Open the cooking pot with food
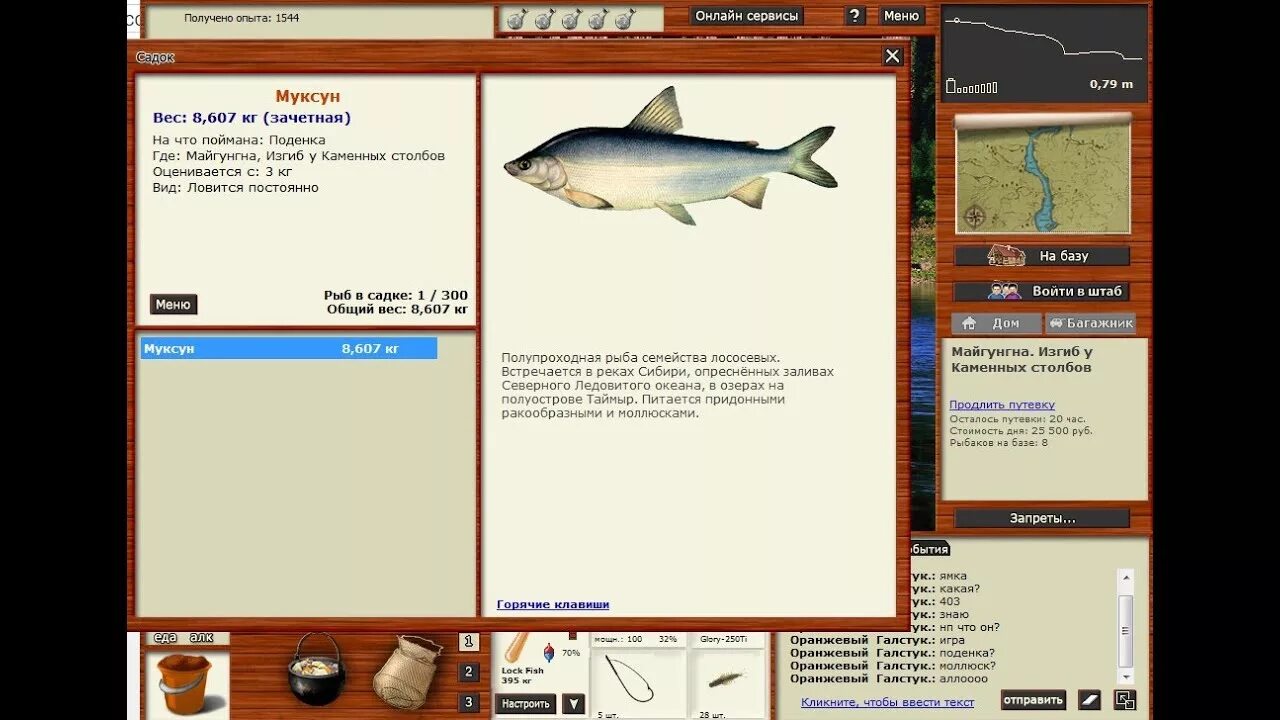 click(x=316, y=669)
